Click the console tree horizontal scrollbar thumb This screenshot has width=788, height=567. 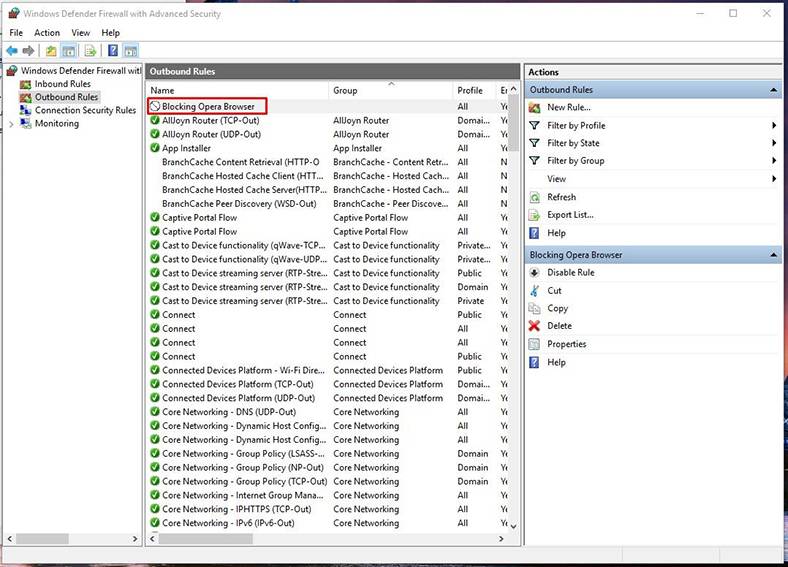[42, 539]
